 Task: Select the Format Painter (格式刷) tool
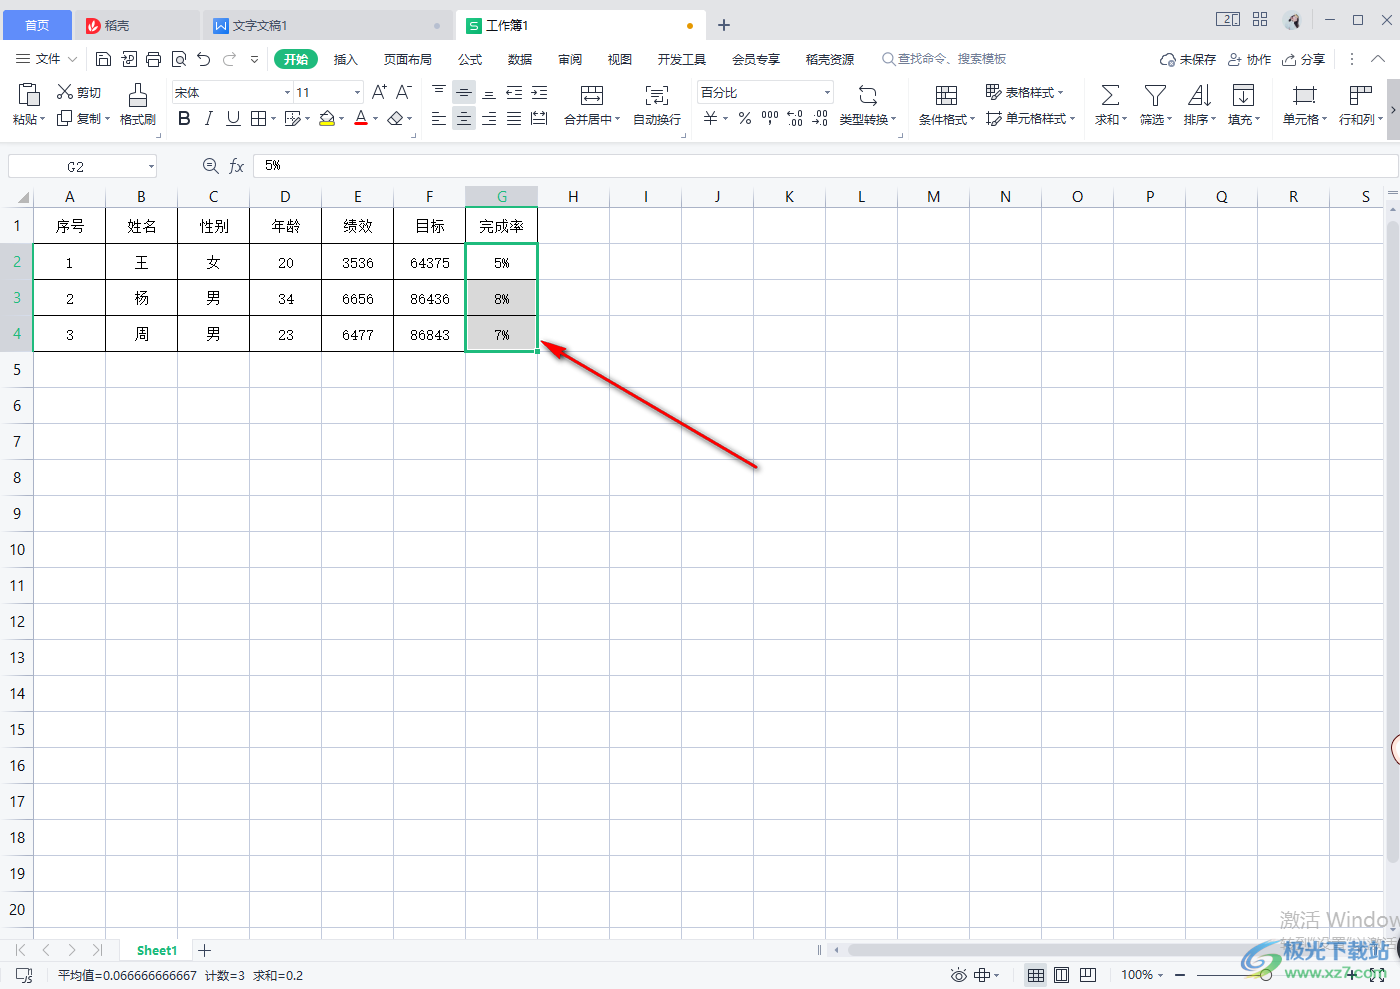138,105
